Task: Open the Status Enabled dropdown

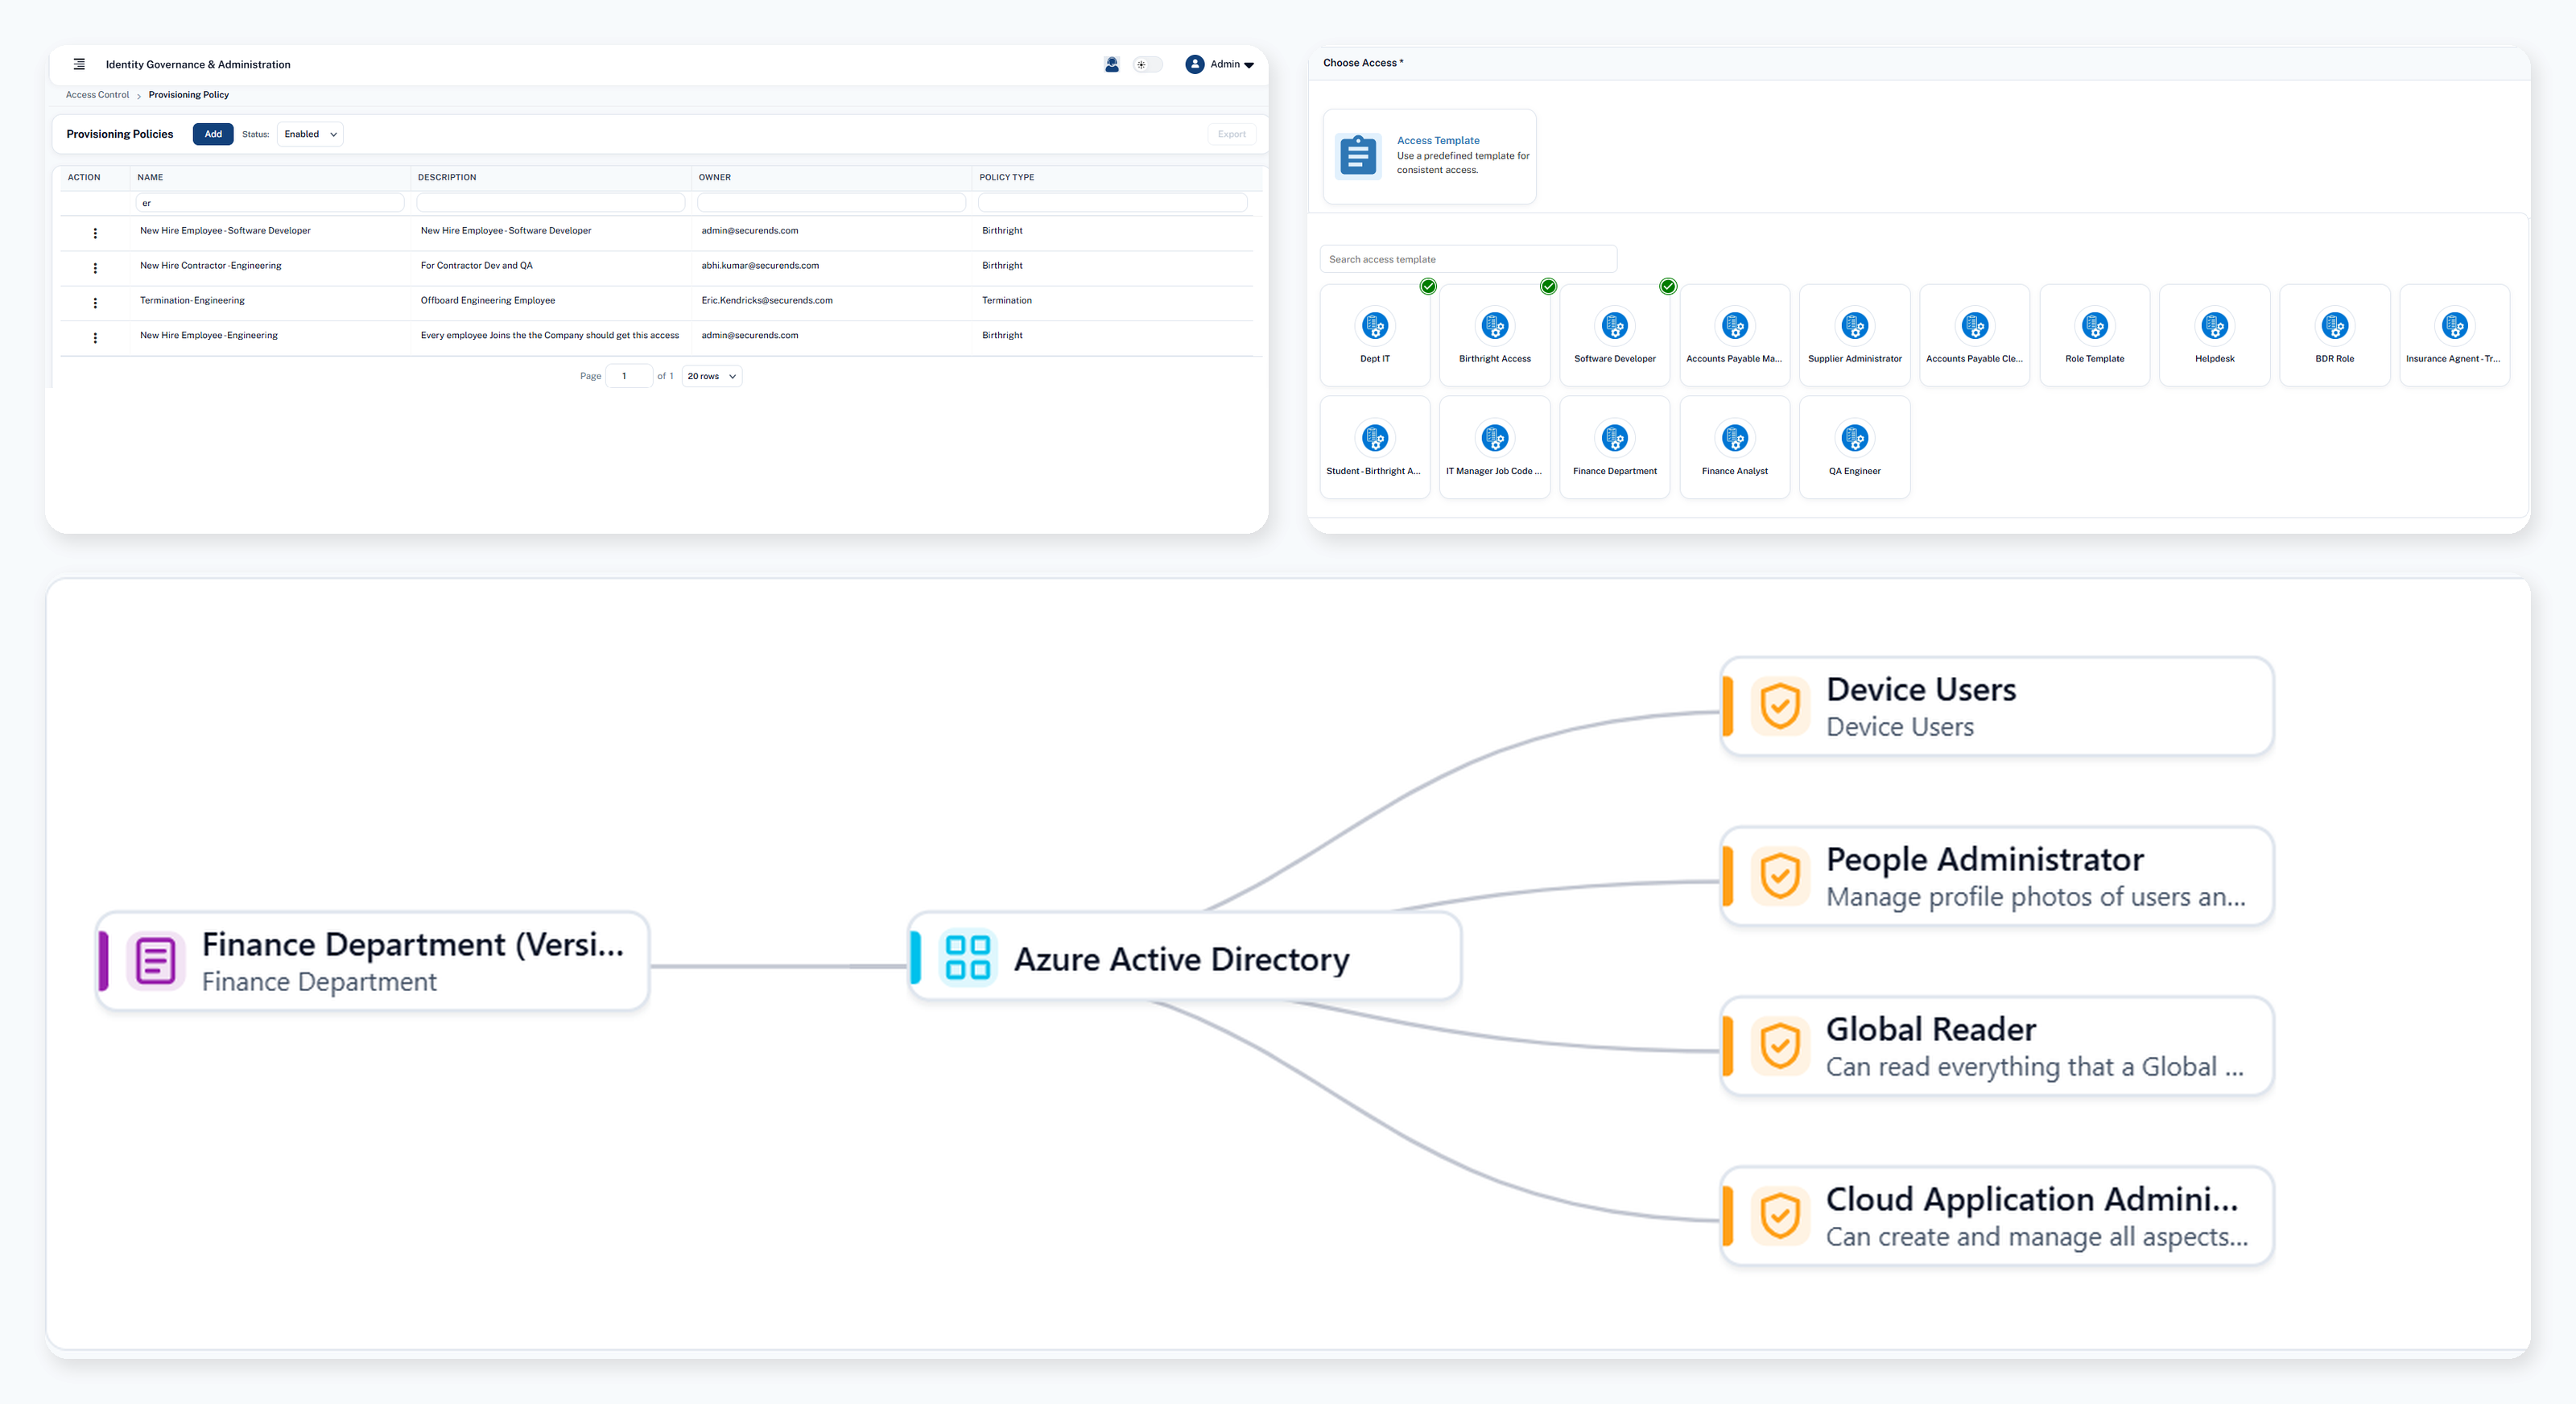Action: point(310,134)
